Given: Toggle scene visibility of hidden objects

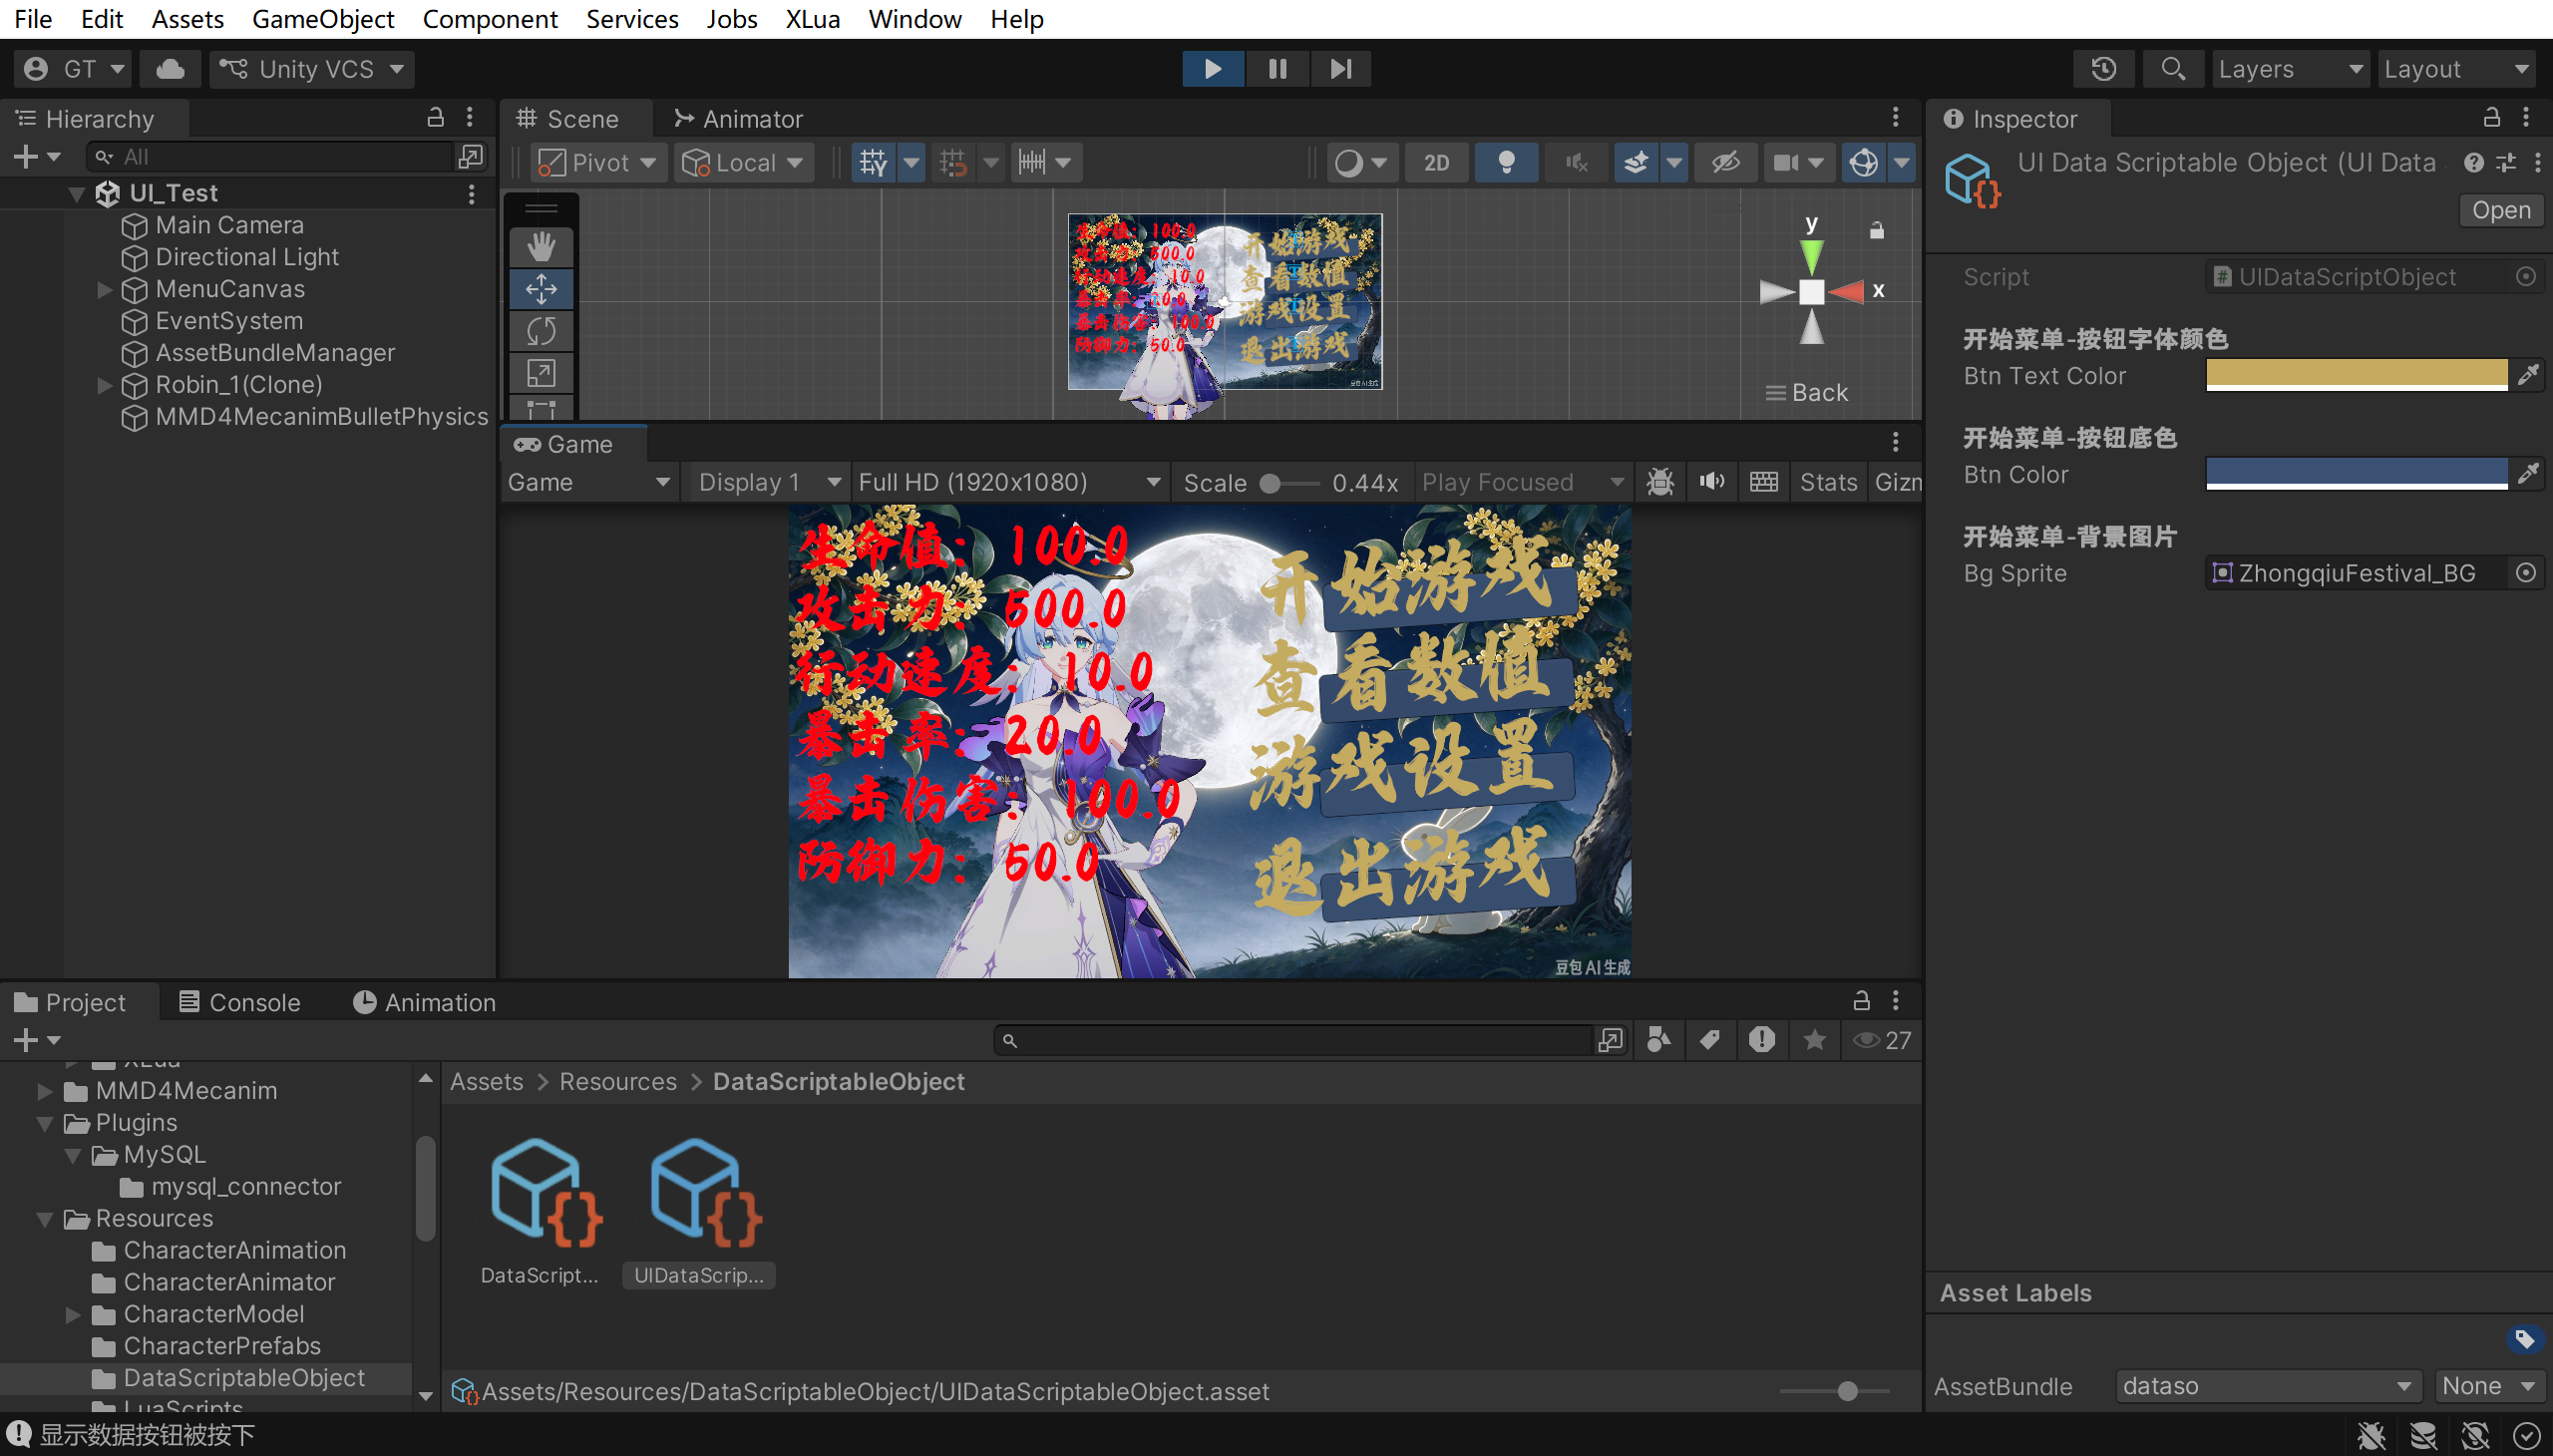Looking at the screenshot, I should 1726,162.
